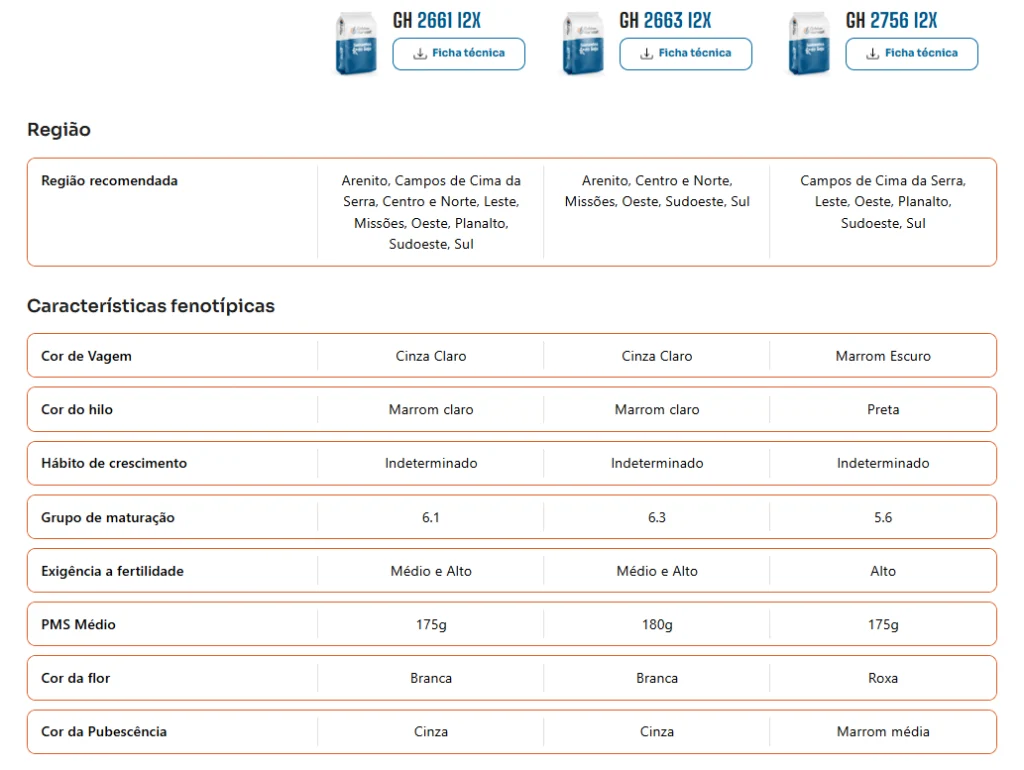Click the GH 2756 I2X product title
1024x770 pixels.
(891, 21)
